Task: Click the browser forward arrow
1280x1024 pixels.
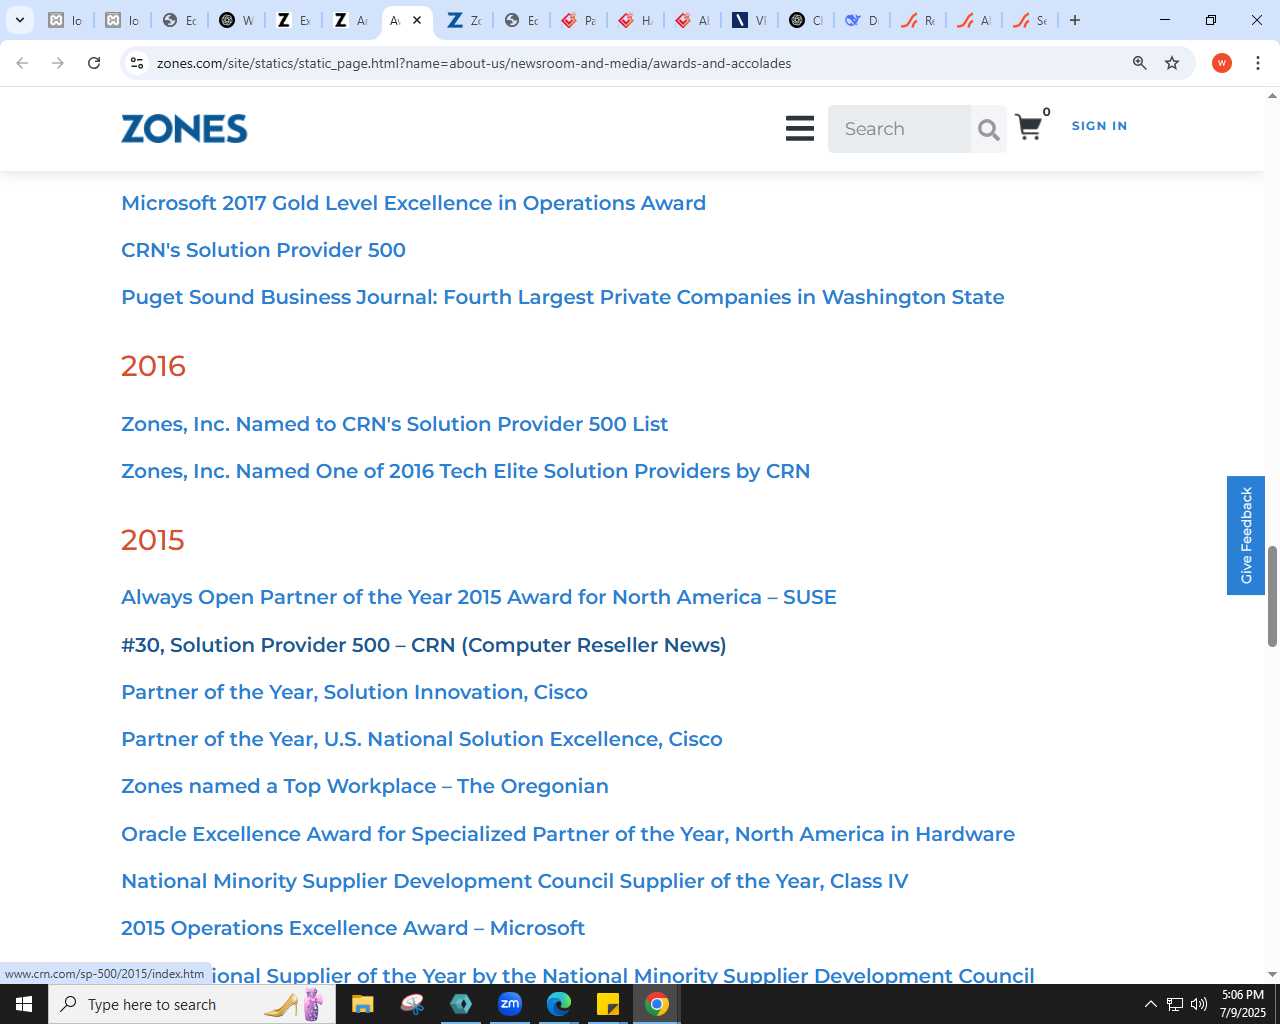Action: [x=58, y=63]
